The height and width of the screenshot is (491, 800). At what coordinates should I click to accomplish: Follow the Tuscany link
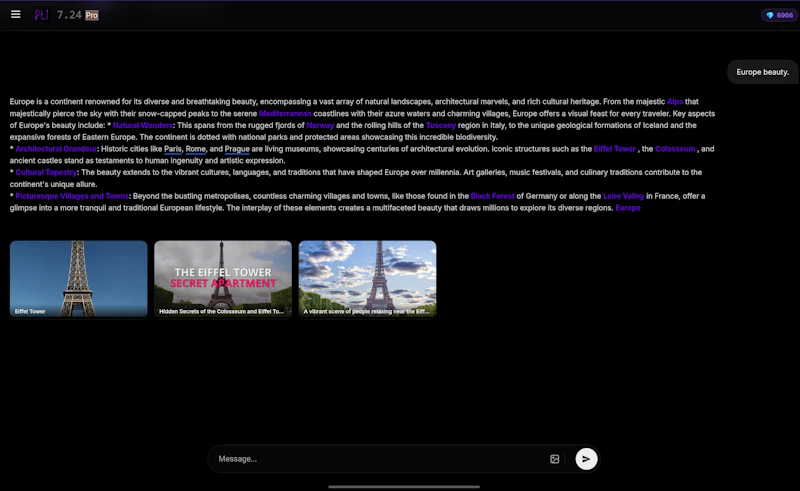tap(441, 125)
